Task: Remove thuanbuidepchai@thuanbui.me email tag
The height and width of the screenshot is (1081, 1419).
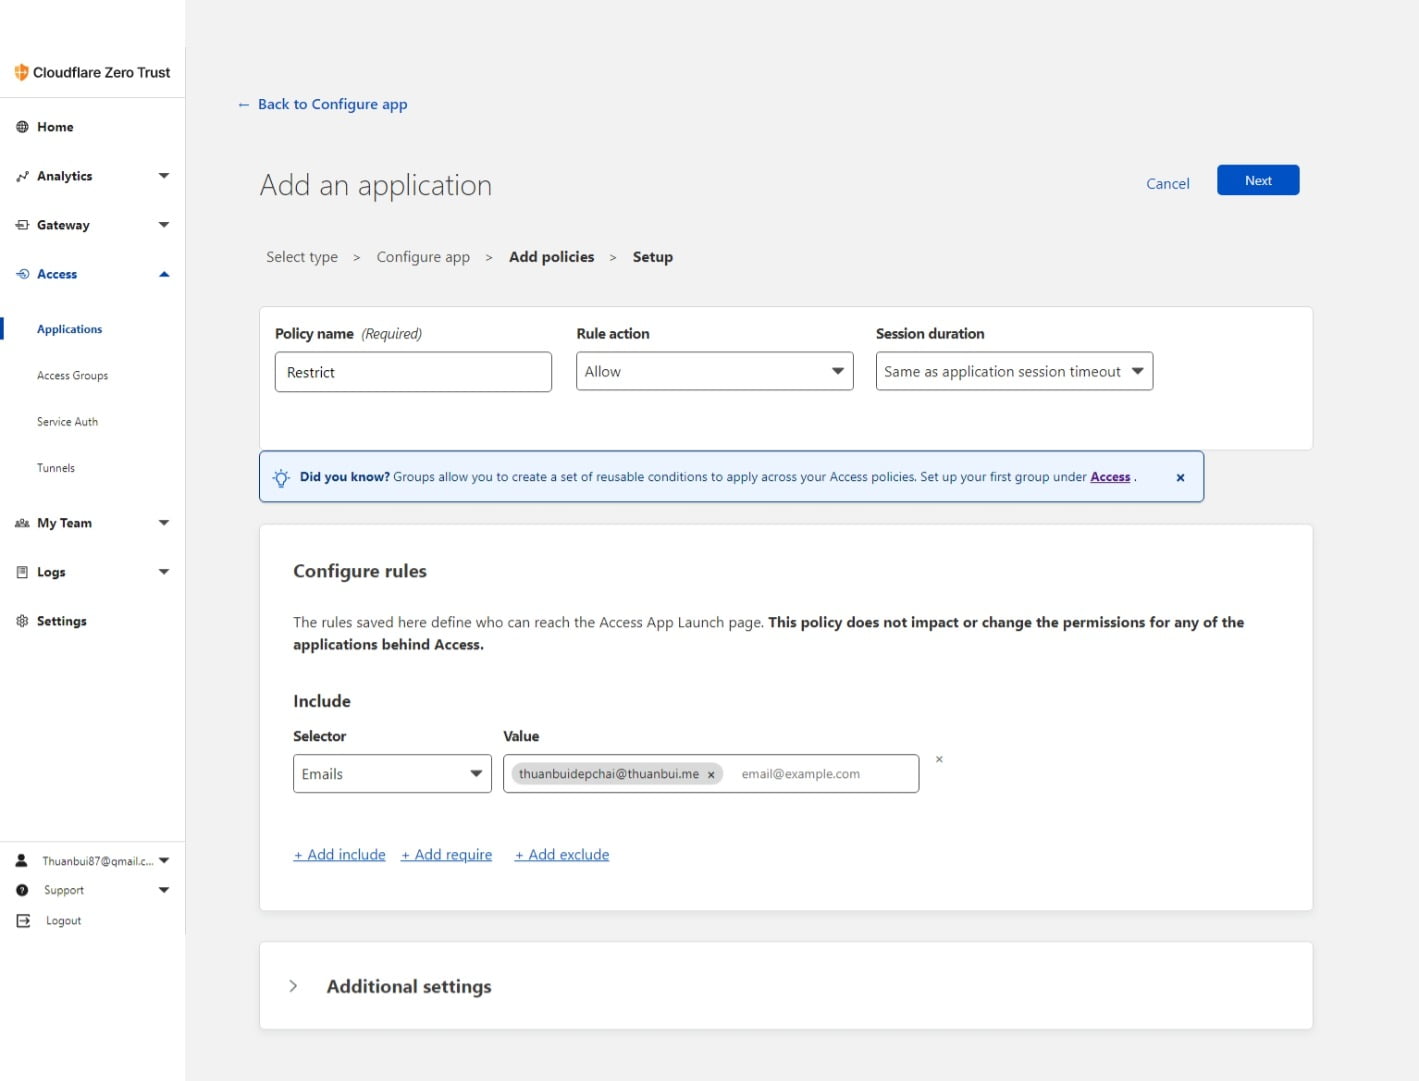Action: [x=711, y=775]
